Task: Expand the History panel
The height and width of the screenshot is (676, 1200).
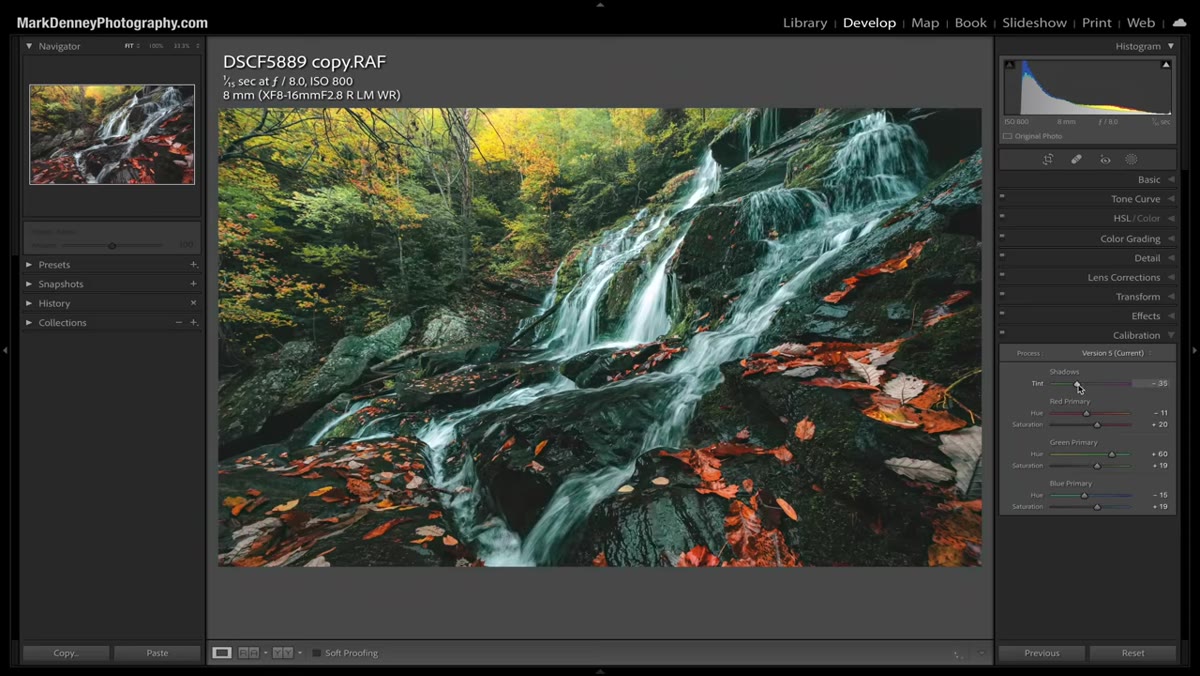Action: (x=29, y=303)
